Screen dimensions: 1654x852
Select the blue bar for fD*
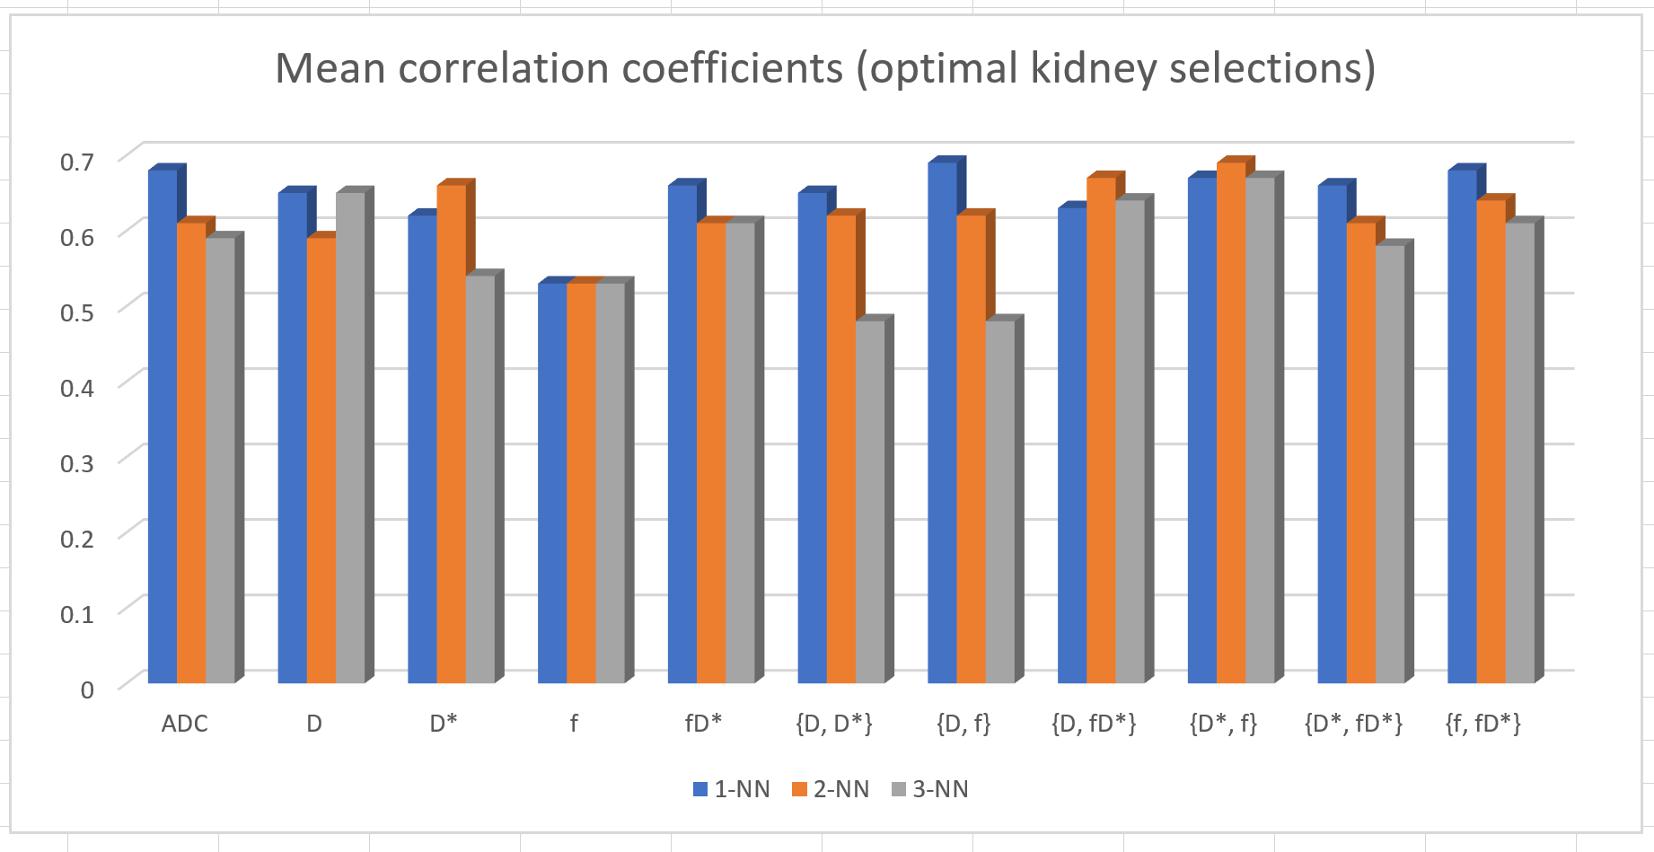point(682,435)
